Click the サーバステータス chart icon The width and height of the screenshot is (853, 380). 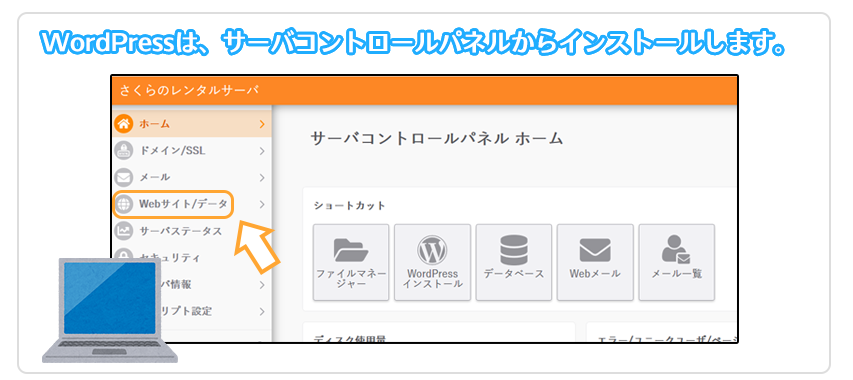coord(123,231)
